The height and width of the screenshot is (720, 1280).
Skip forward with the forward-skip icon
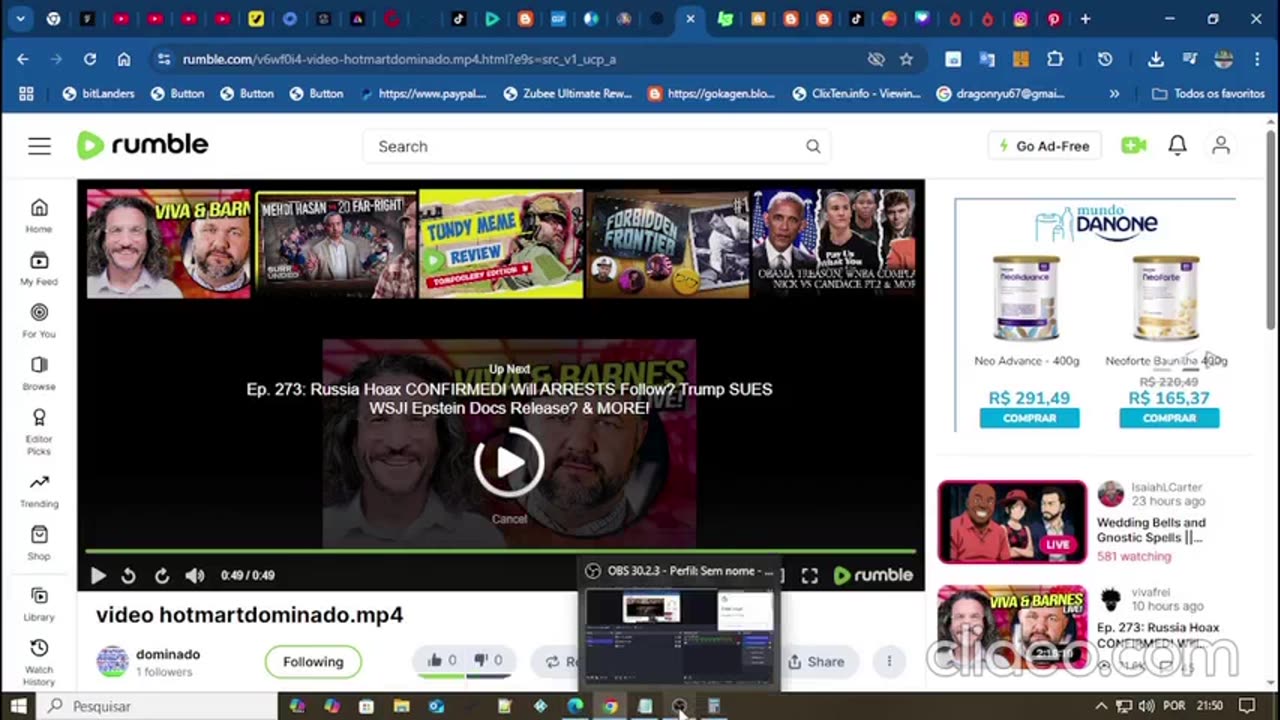pos(161,575)
